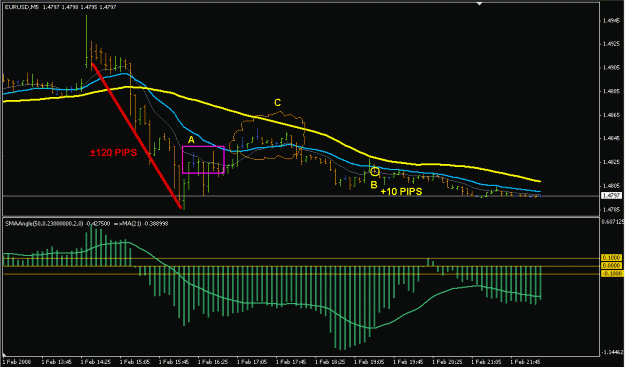Click the 0.0000 indicator level label
The width and height of the screenshot is (625, 367).
pyautogui.click(x=611, y=266)
